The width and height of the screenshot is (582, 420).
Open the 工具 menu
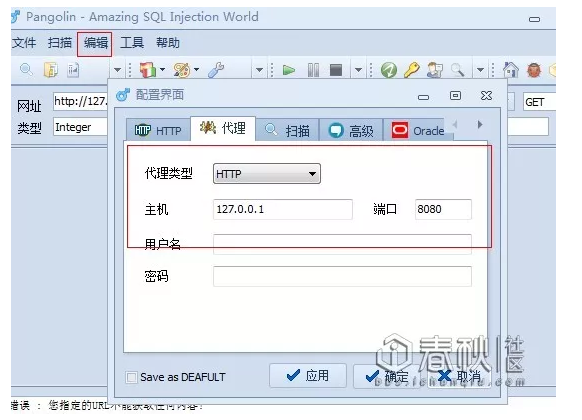[132, 43]
